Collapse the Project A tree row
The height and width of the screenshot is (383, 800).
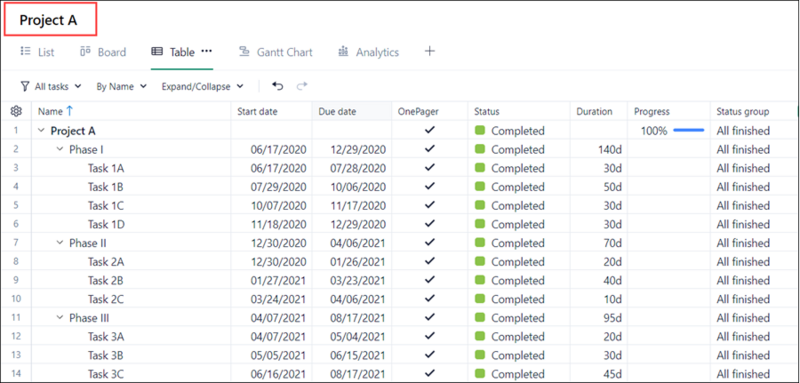tap(41, 131)
